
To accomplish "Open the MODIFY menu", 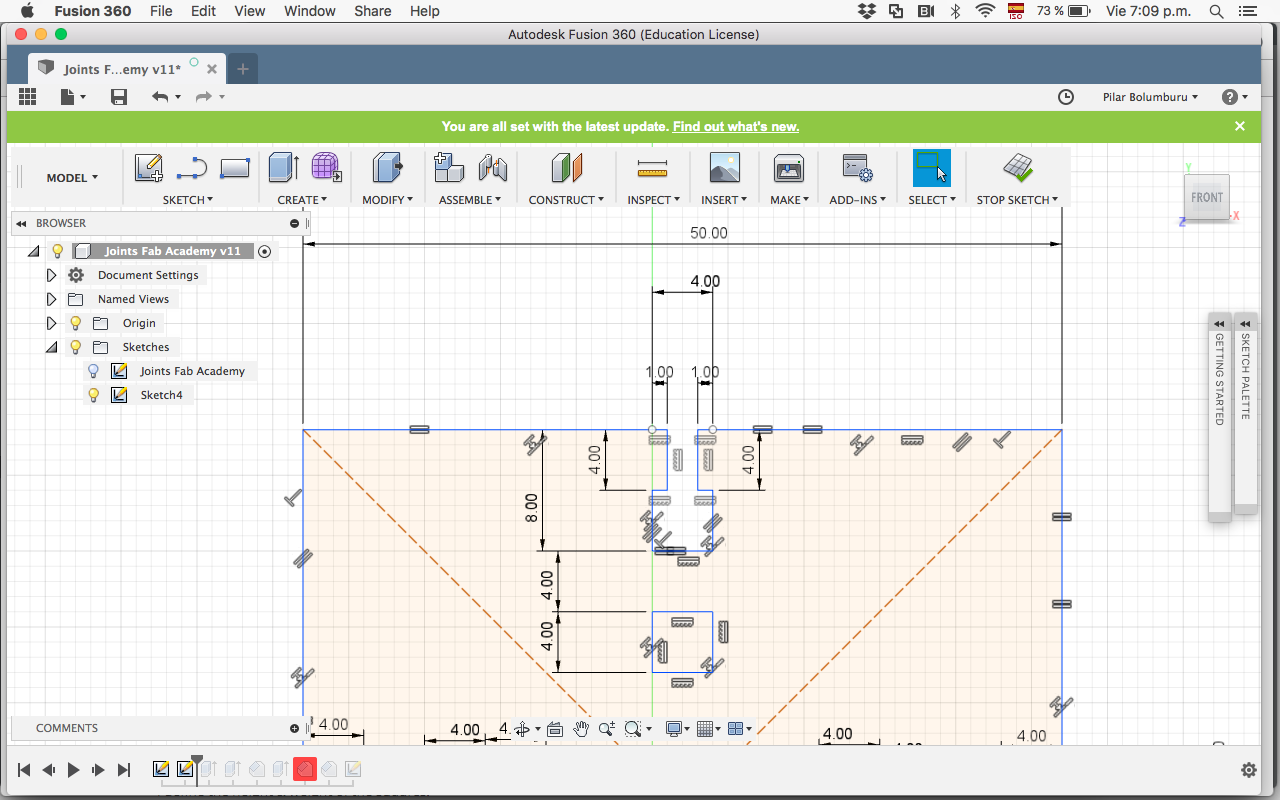I will (387, 200).
